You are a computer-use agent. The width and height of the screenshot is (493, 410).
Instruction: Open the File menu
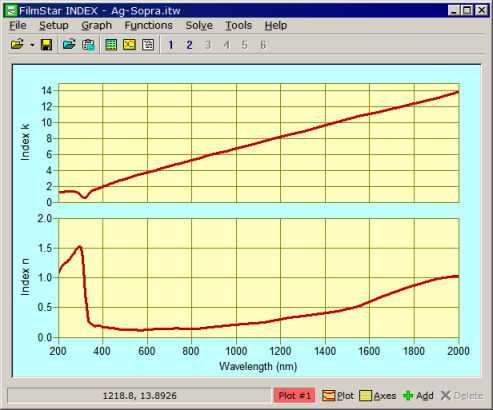click(18, 25)
